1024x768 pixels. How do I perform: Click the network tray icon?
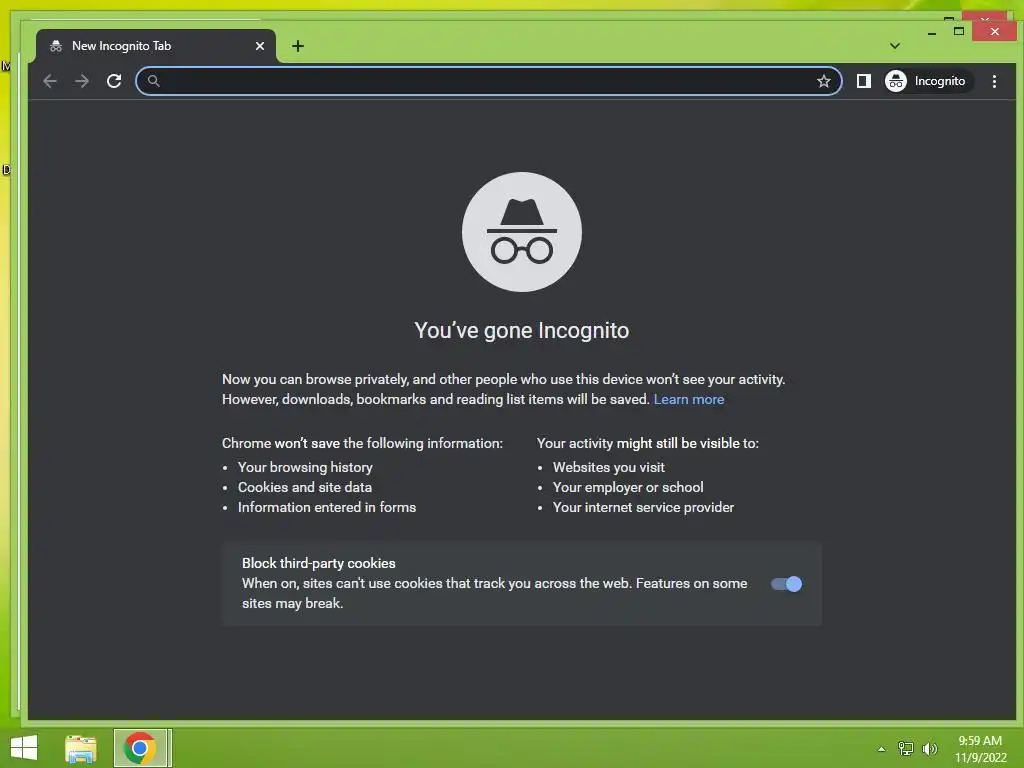pos(906,749)
